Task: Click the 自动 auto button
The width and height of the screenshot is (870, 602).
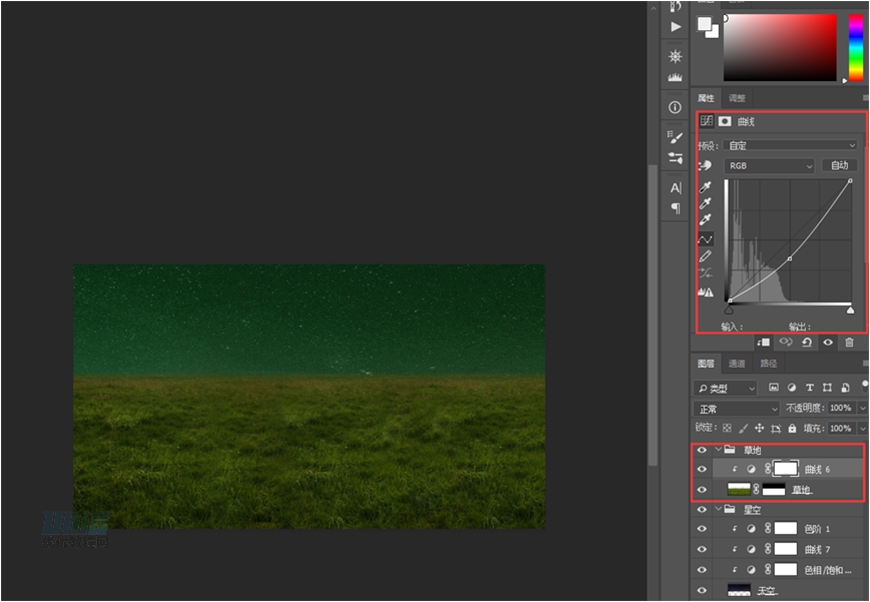Action: pyautogui.click(x=839, y=165)
